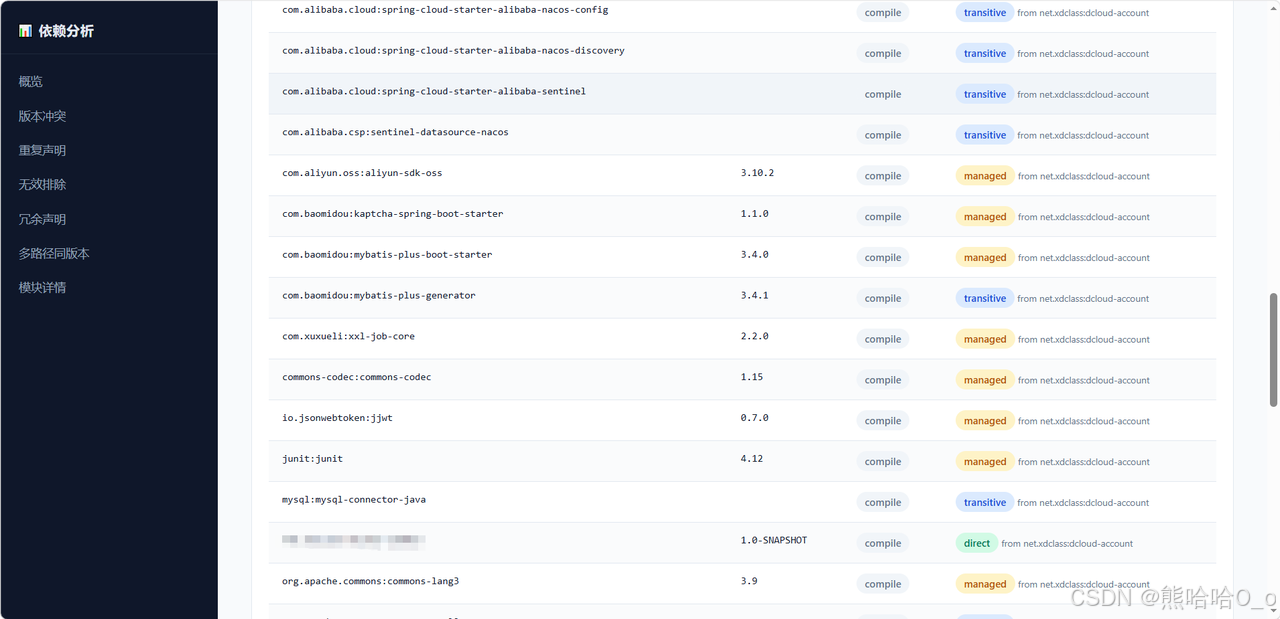Click the source text in the direct dependency row
The height and width of the screenshot is (619, 1280).
click(x=1067, y=544)
